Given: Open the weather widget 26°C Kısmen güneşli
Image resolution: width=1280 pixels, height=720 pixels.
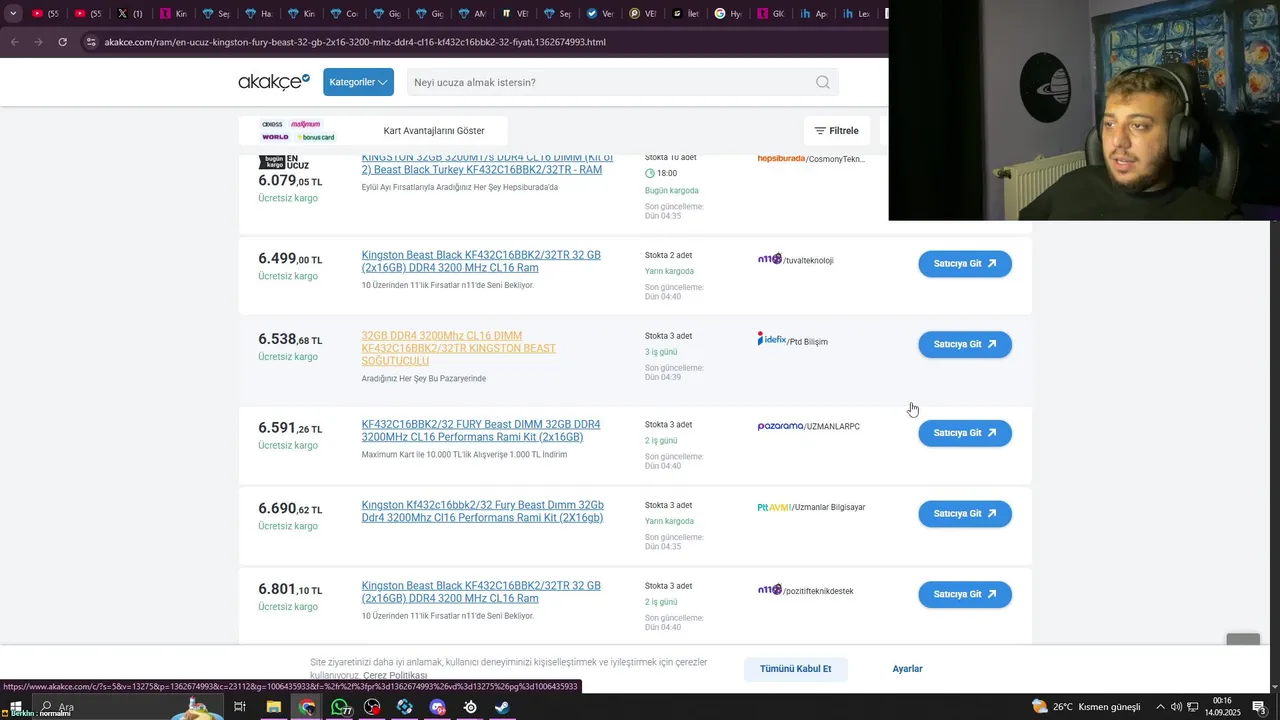Looking at the screenshot, I should tap(1086, 707).
